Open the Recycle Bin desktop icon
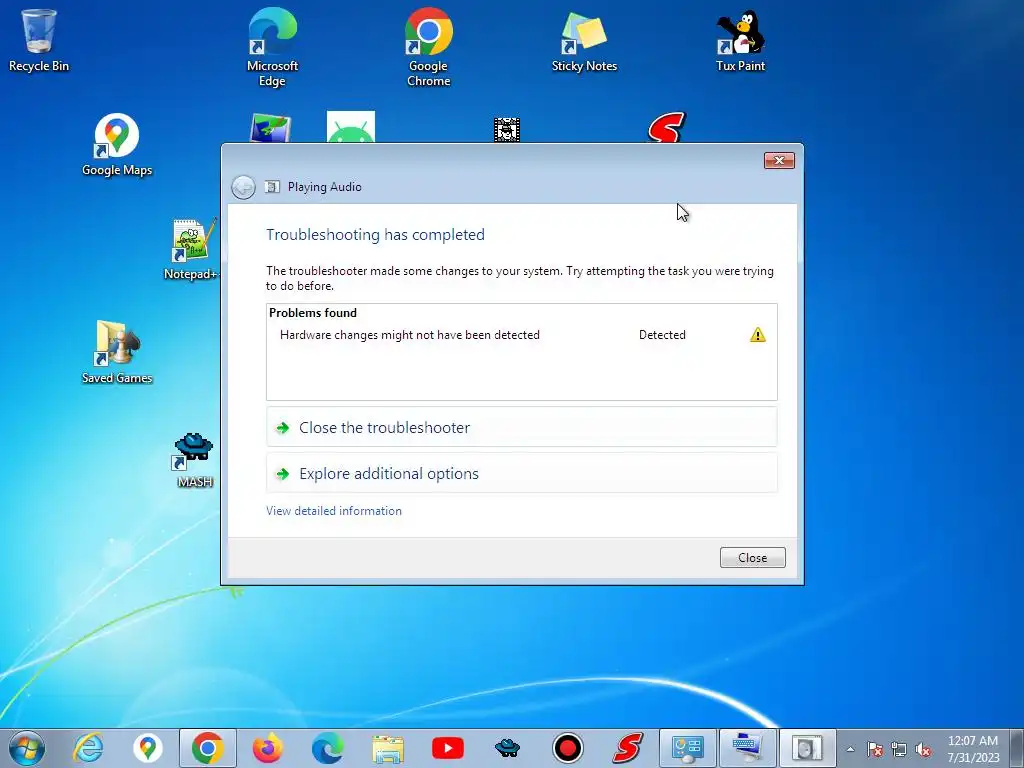The image size is (1024, 768). pyautogui.click(x=39, y=40)
